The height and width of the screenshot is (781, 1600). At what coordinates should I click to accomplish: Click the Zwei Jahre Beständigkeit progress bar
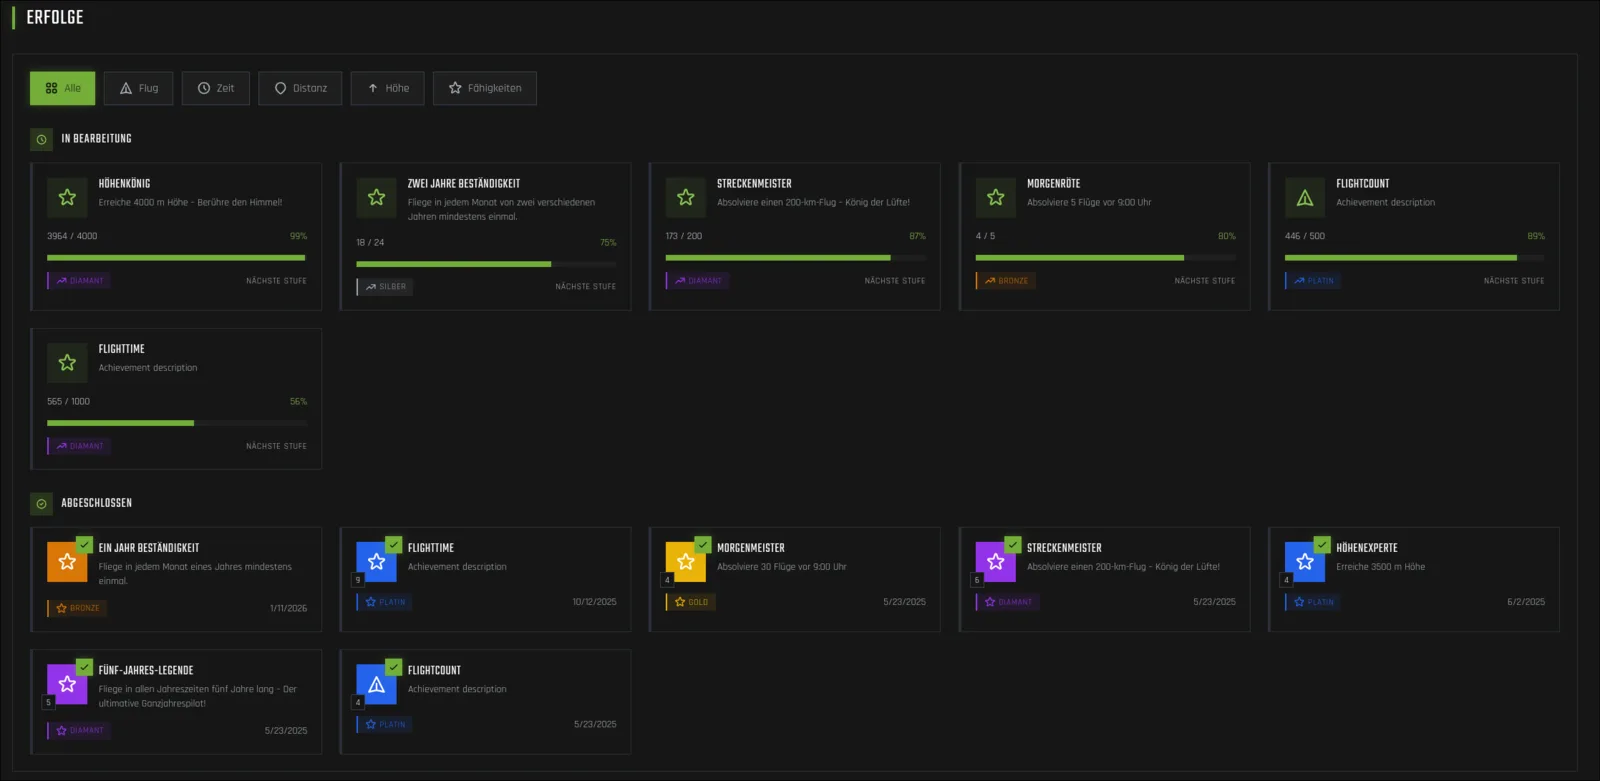pyautogui.click(x=486, y=264)
